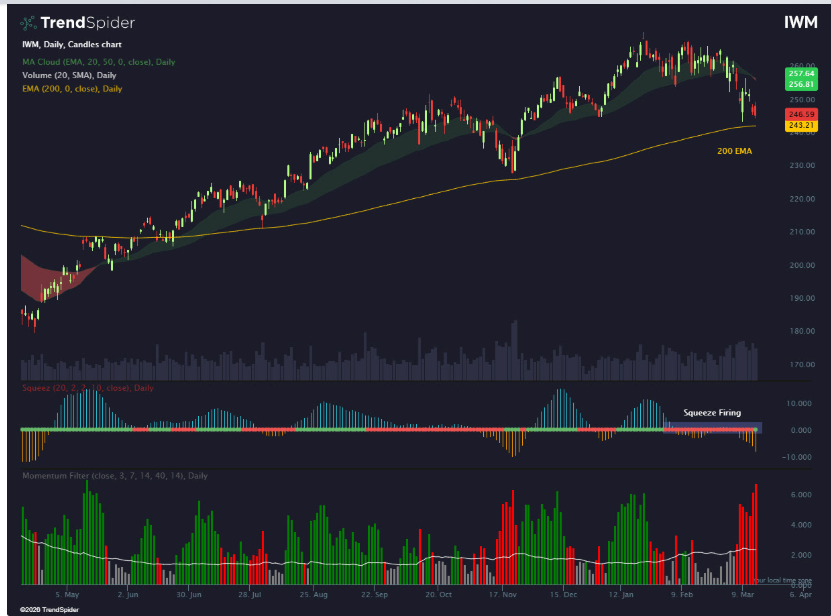This screenshot has width=831, height=616.
Task: Select the 'Squeeze Firing' text annotation
Action: coord(710,412)
